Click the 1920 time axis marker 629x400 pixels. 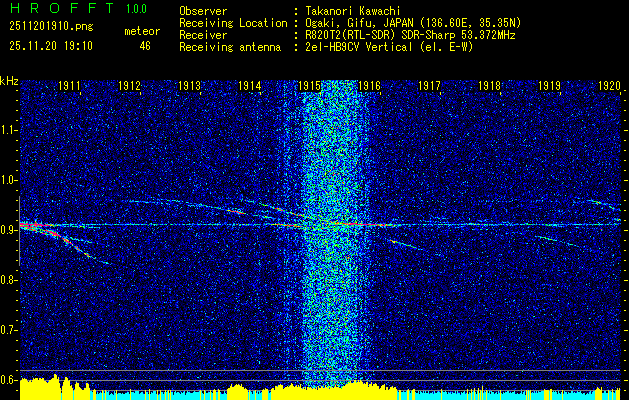coord(609,85)
